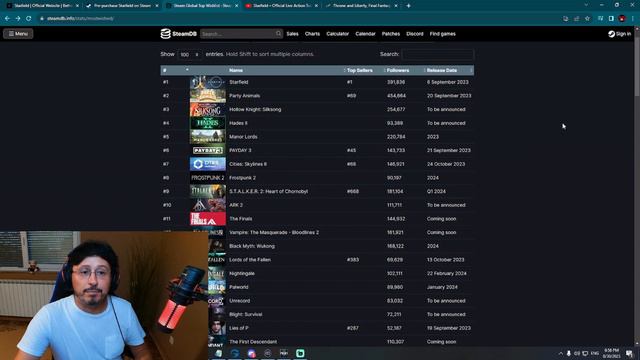Close the Pre-purchase Starfield on Steam tab
The width and height of the screenshot is (640, 360).
[157, 6]
